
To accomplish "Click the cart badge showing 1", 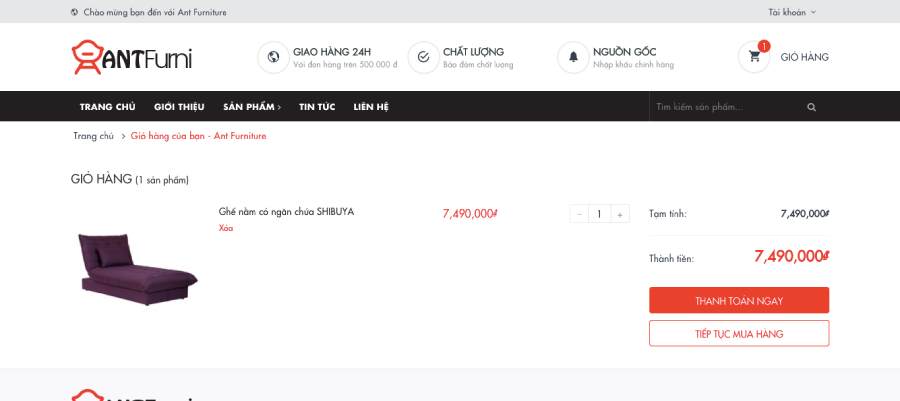I will [x=764, y=46].
